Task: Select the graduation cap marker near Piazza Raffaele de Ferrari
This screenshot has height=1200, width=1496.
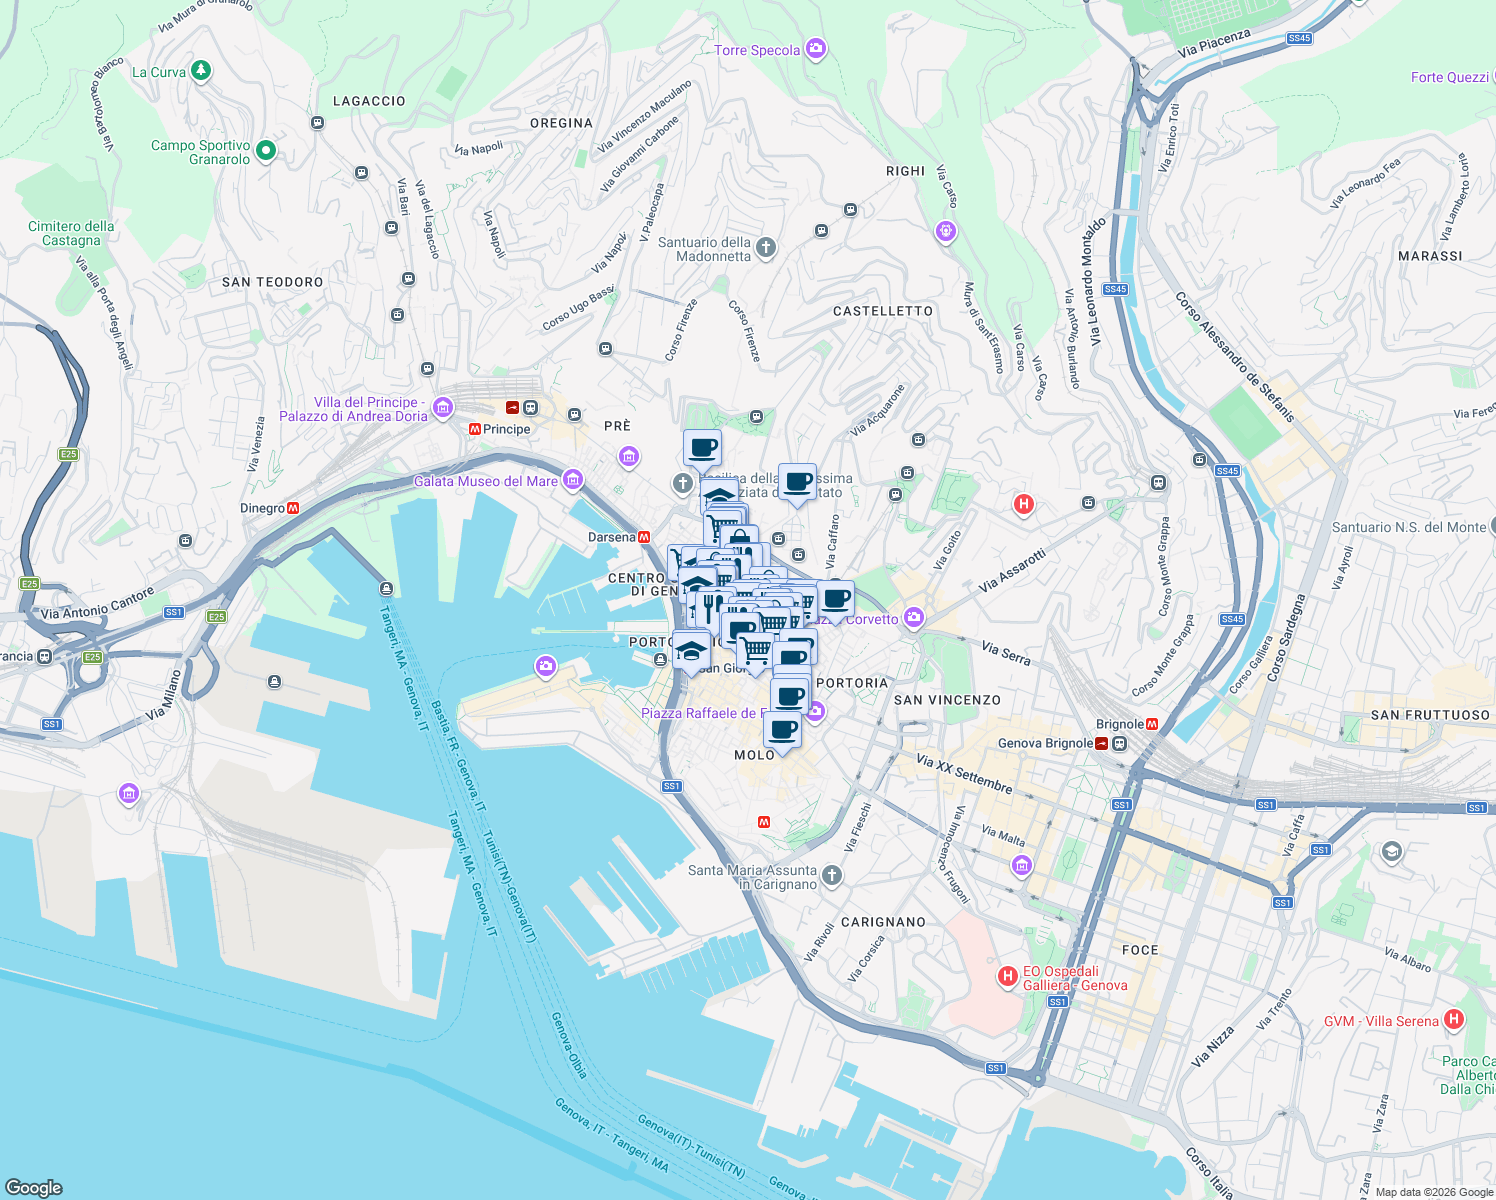Action: 689,650
